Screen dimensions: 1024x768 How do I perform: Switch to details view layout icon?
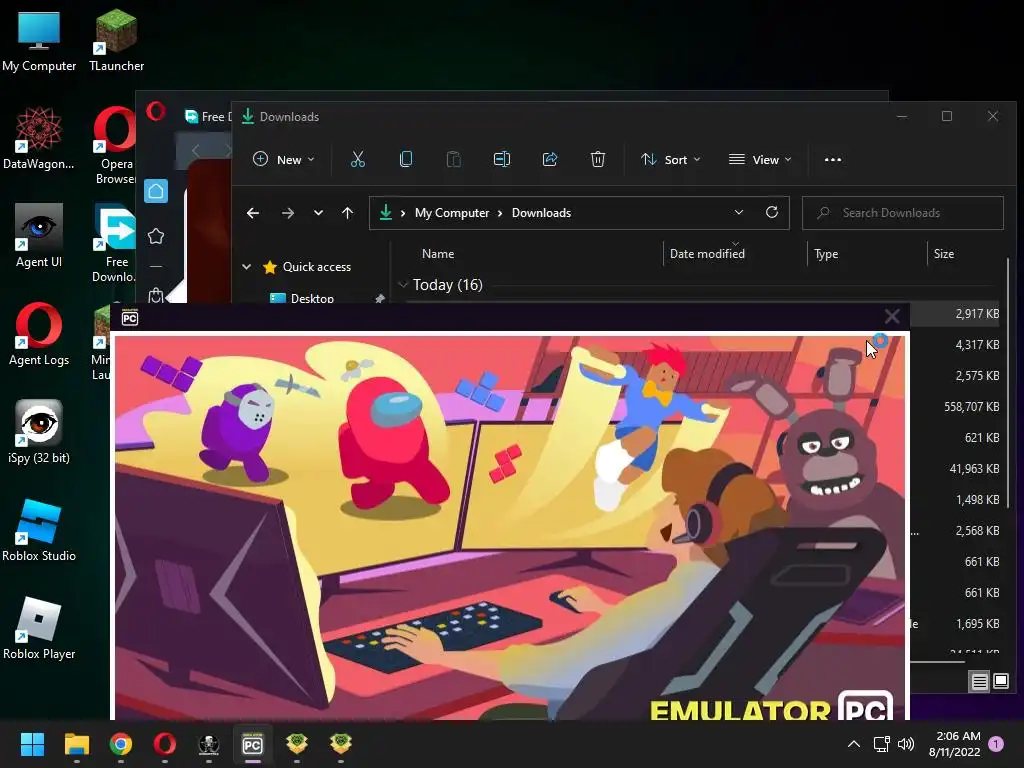980,682
